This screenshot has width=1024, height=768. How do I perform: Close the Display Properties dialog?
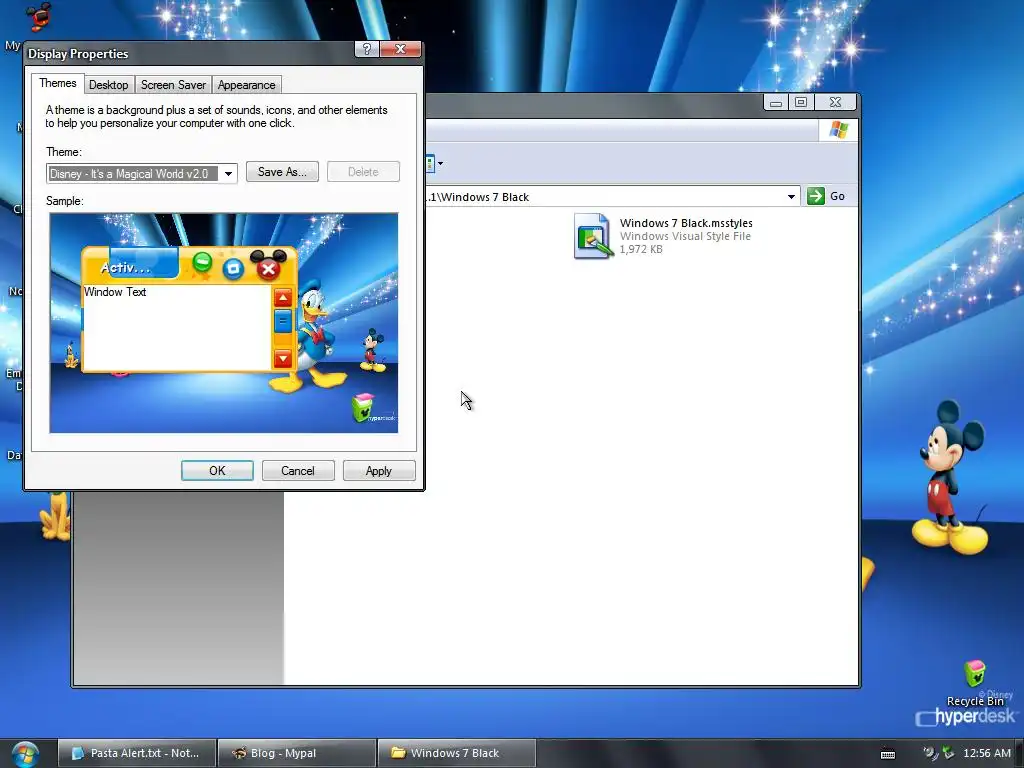pyautogui.click(x=401, y=49)
